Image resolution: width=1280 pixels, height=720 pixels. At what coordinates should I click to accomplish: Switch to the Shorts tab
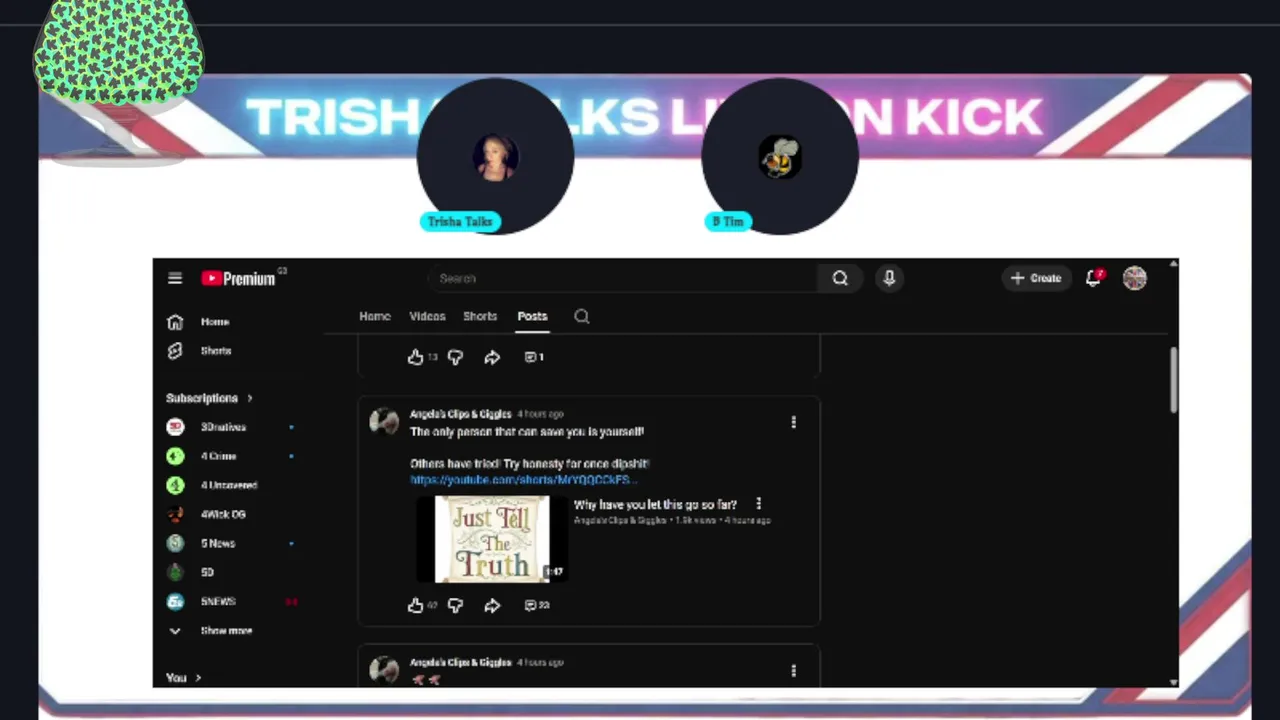pos(480,316)
